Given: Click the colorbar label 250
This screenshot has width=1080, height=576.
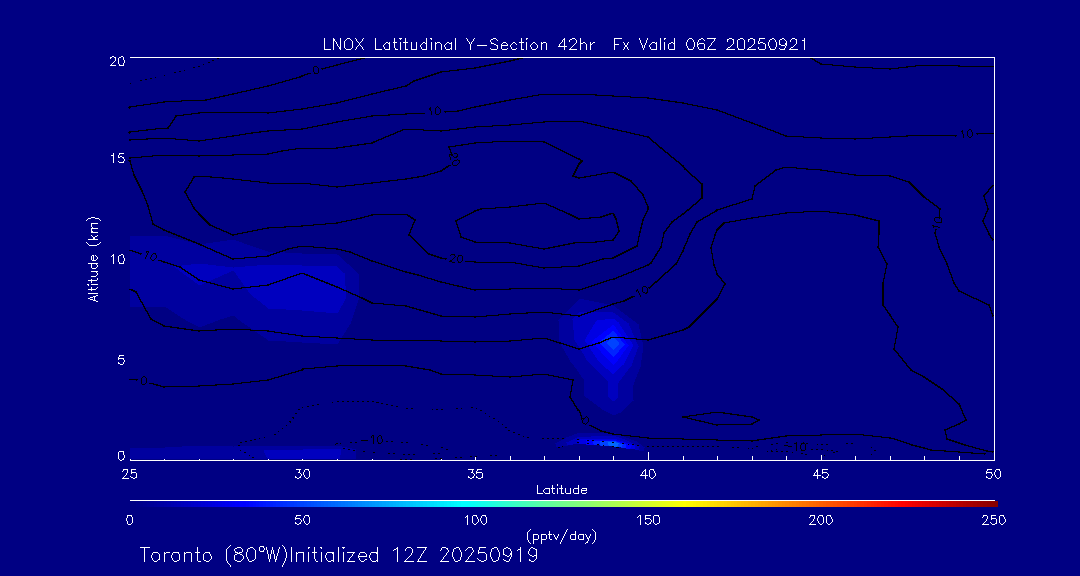Looking at the screenshot, I should point(993,520).
